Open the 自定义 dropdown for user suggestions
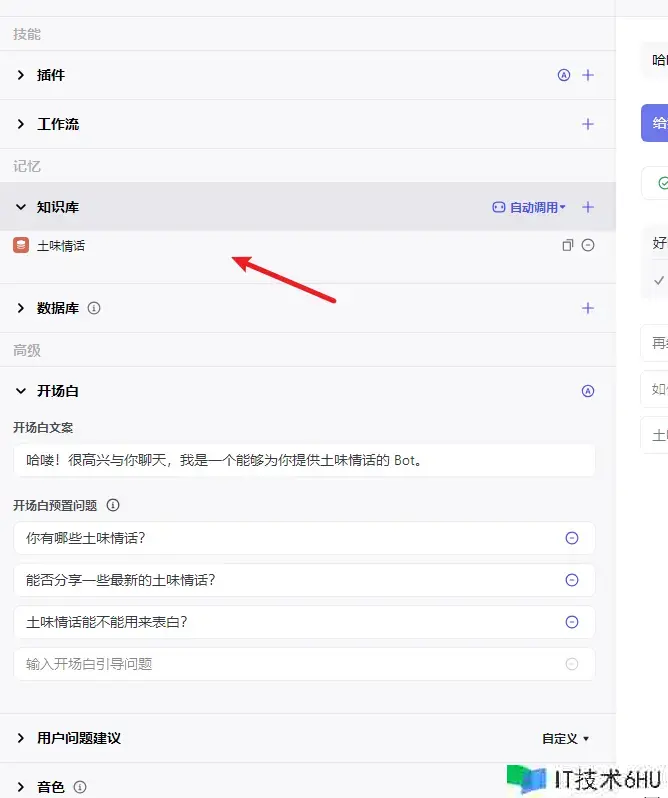668x798 pixels. pyautogui.click(x=566, y=739)
